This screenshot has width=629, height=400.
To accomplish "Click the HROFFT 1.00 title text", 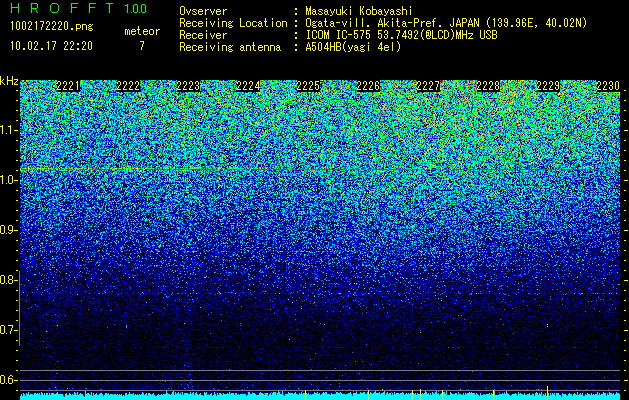I will pyautogui.click(x=78, y=8).
